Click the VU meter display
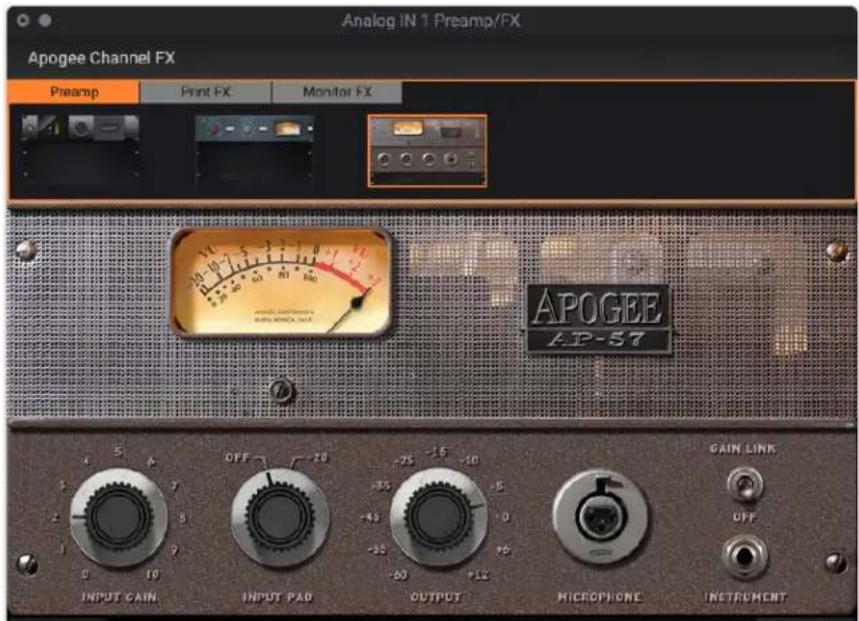Viewport: 859px width, 621px height. pos(281,282)
